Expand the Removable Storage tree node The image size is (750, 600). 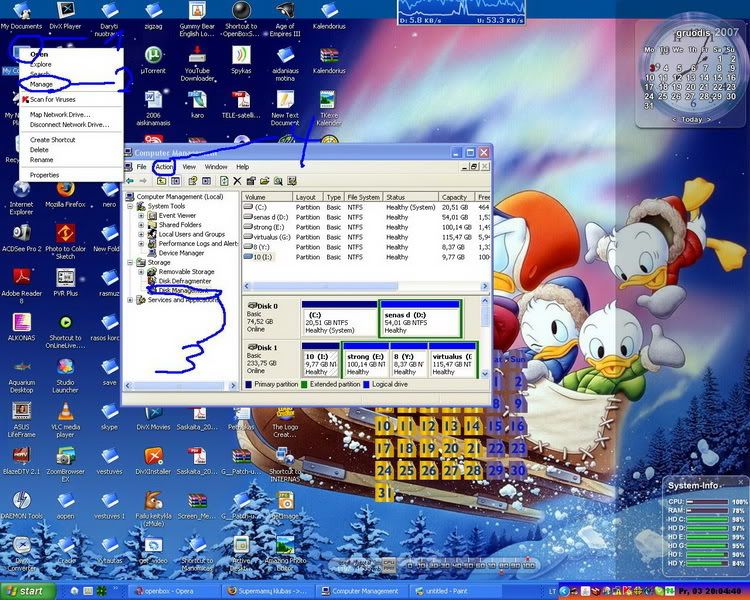coord(141,272)
